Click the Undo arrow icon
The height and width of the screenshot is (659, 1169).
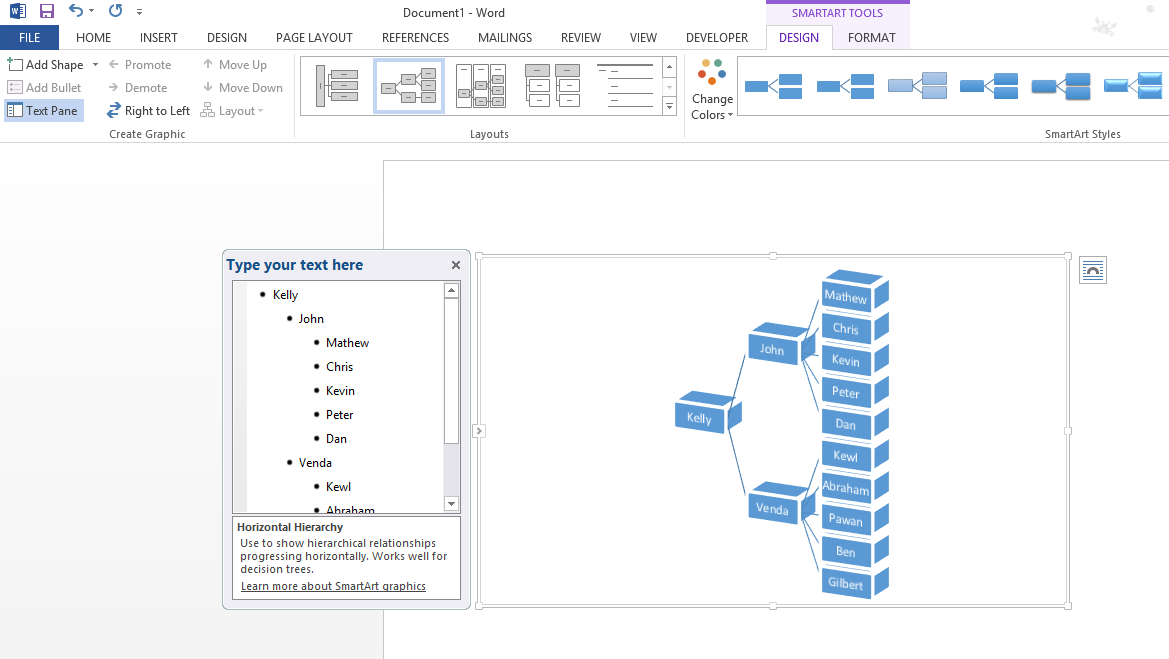(x=76, y=12)
